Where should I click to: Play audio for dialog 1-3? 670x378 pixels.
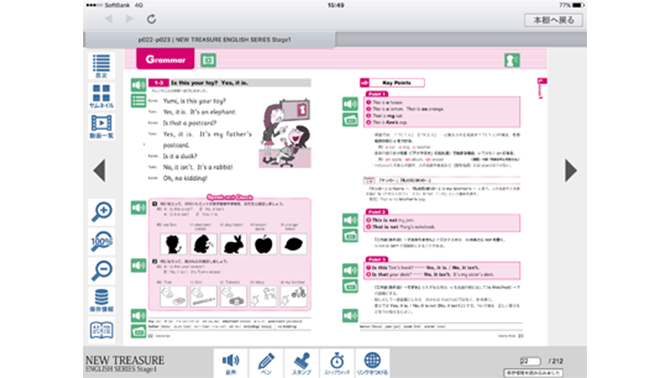[138, 85]
